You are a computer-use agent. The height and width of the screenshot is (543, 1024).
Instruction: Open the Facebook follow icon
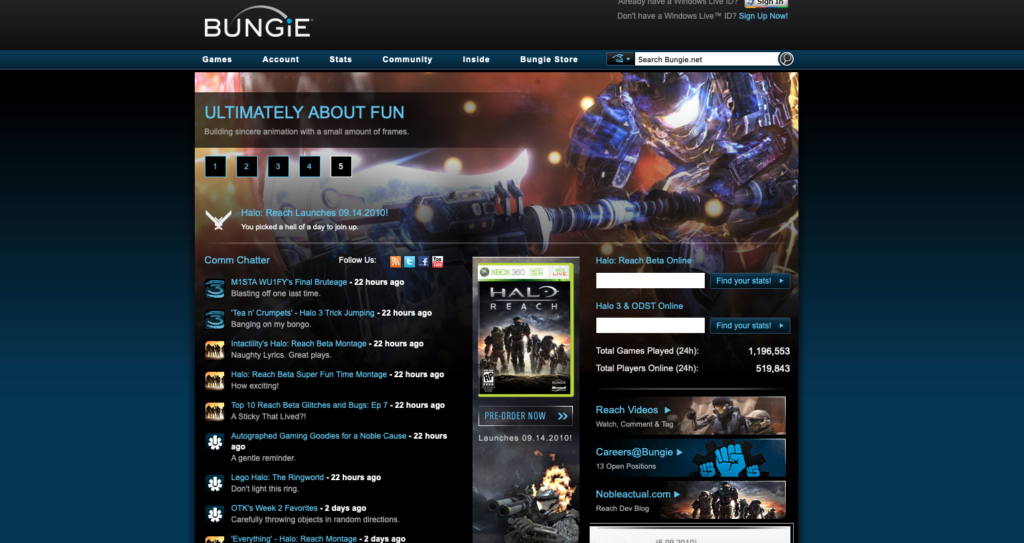[x=423, y=261]
